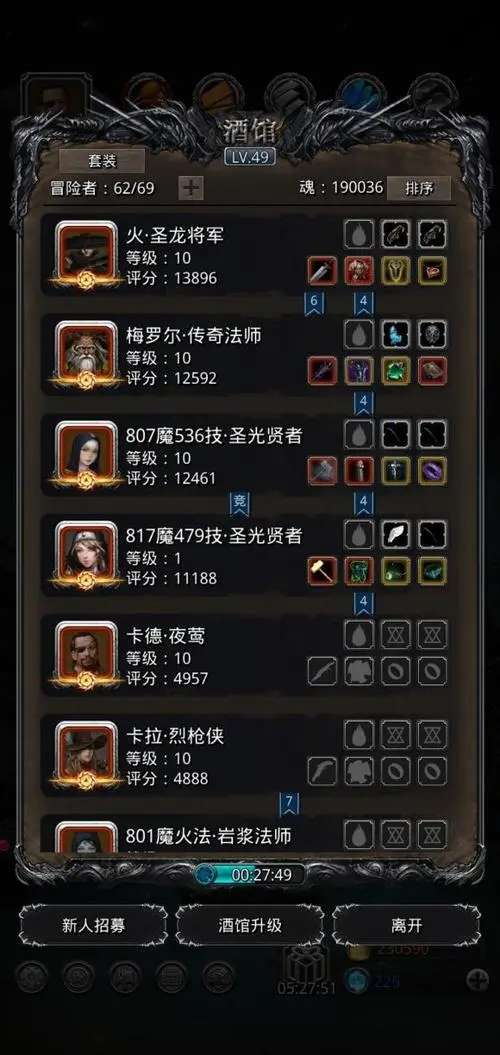Select 火·圣龙将军's sword weapon slot icon

coord(322,270)
